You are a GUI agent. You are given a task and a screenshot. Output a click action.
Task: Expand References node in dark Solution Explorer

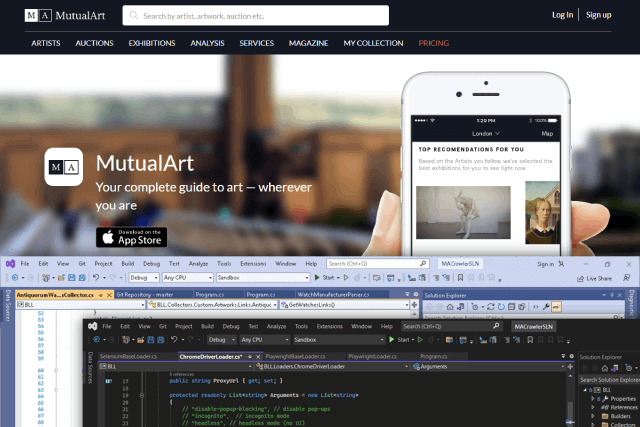(593, 407)
